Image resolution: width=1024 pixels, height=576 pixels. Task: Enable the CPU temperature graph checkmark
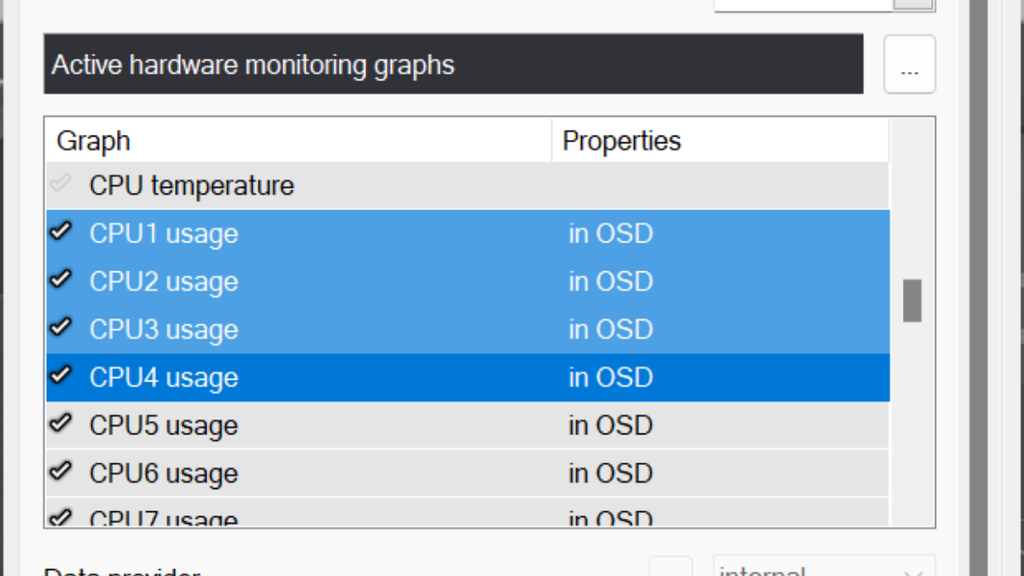(61, 184)
